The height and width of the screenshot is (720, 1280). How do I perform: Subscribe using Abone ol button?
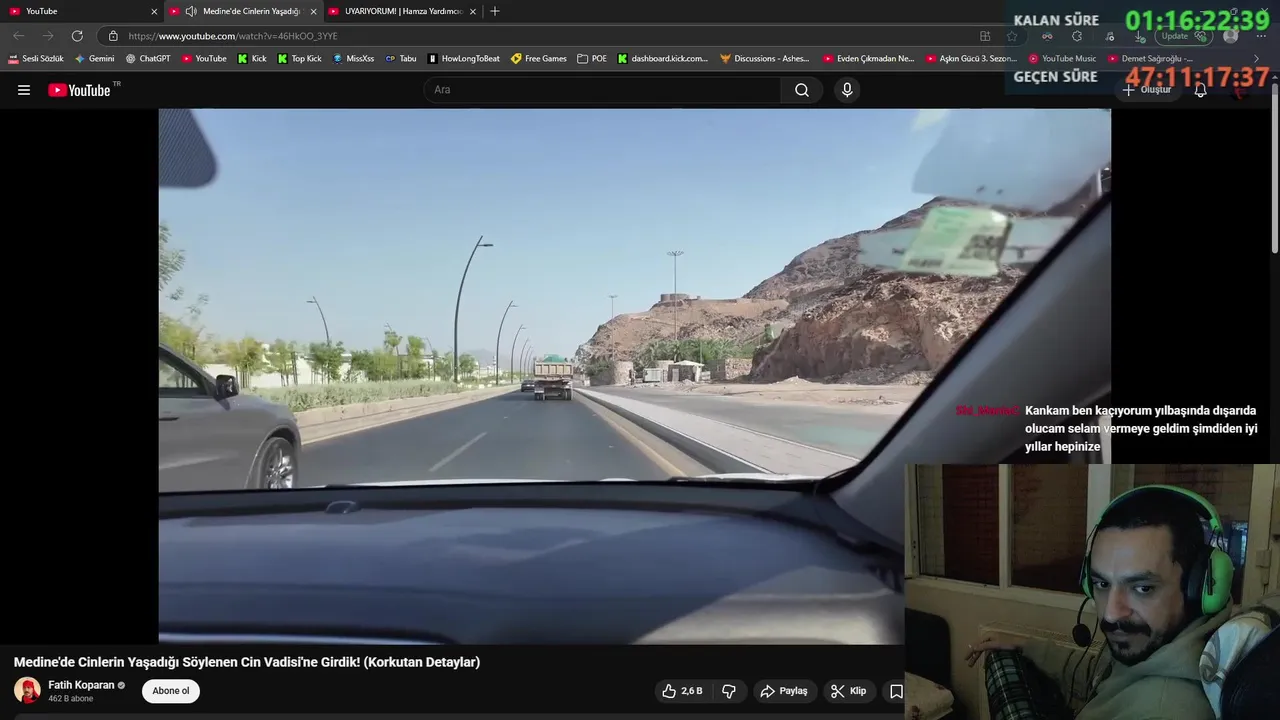pyautogui.click(x=171, y=691)
